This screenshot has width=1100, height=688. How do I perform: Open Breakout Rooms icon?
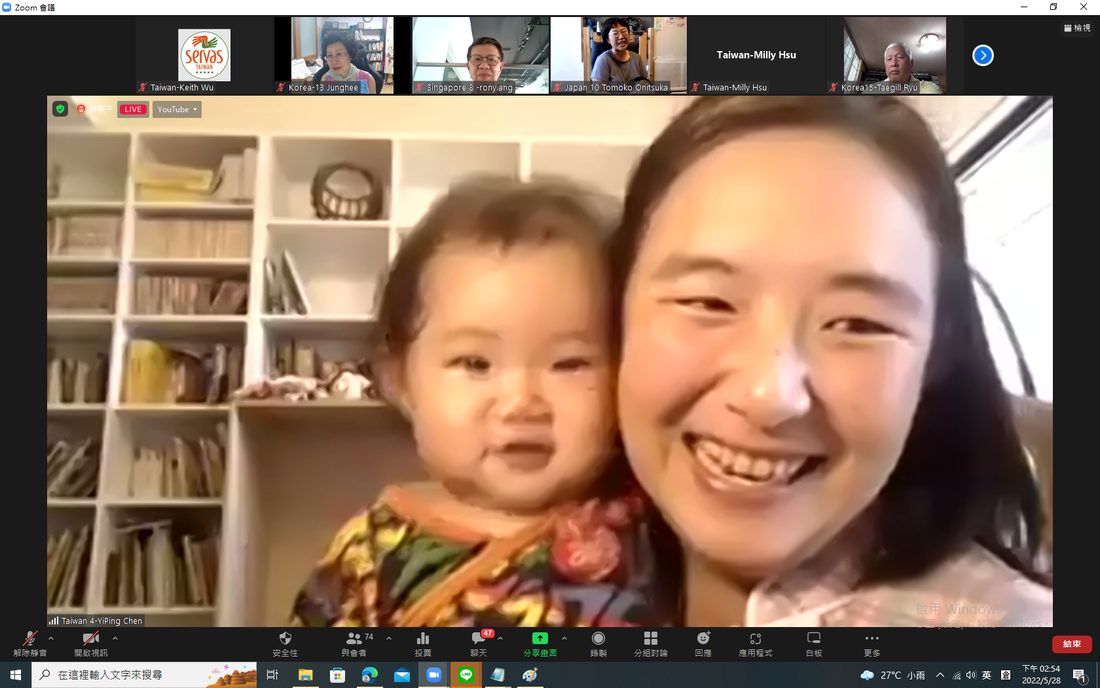650,642
